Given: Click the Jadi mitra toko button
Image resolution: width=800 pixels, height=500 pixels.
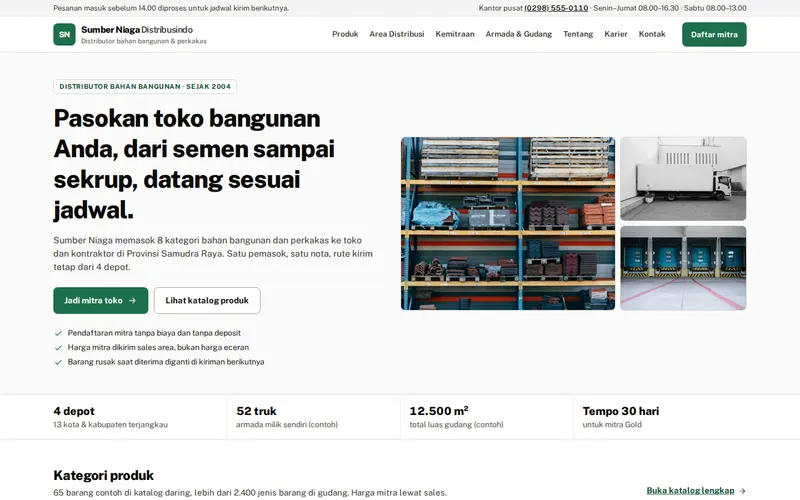Looking at the screenshot, I should (x=101, y=301).
